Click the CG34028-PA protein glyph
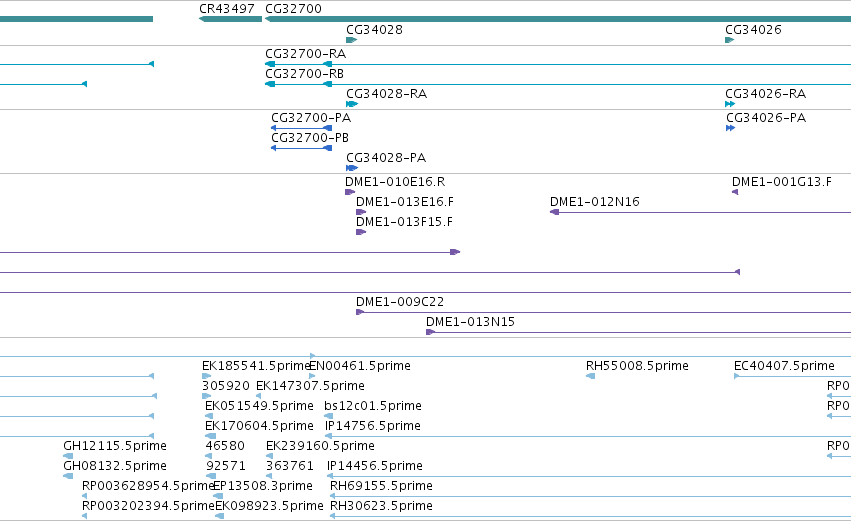 [x=352, y=168]
